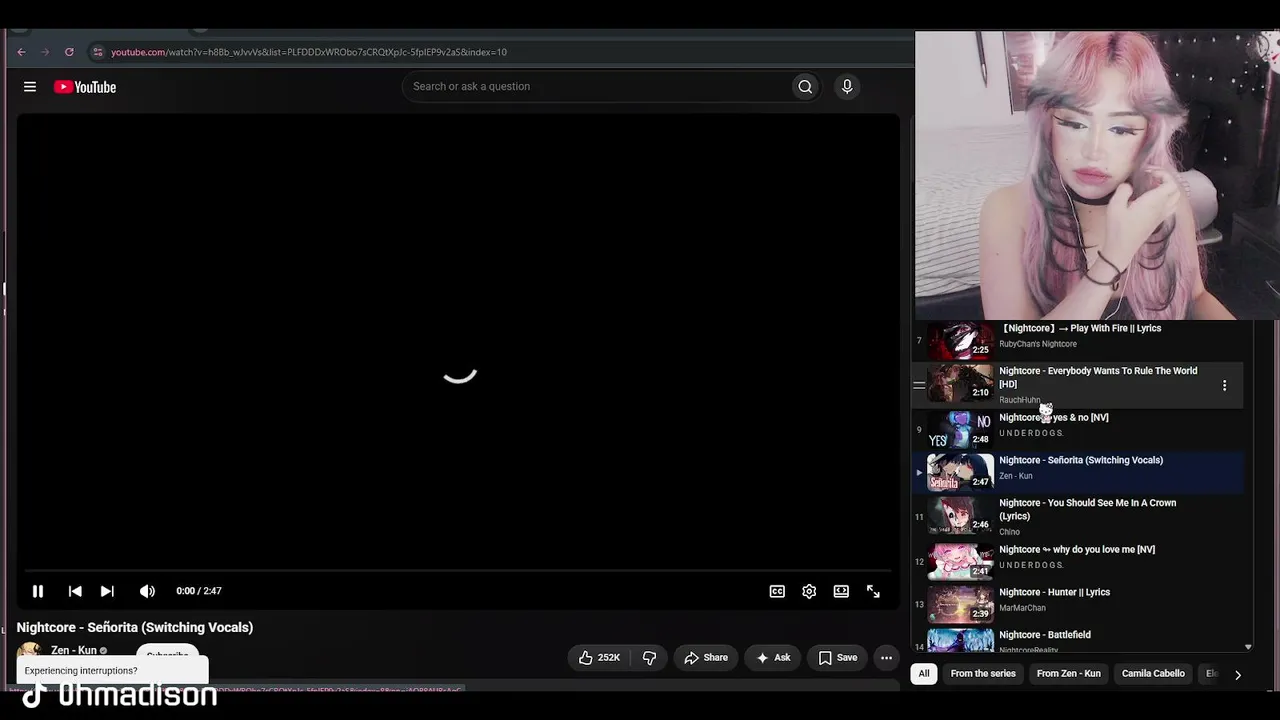Skip to the next video
The width and height of the screenshot is (1280, 720).
coord(107,591)
